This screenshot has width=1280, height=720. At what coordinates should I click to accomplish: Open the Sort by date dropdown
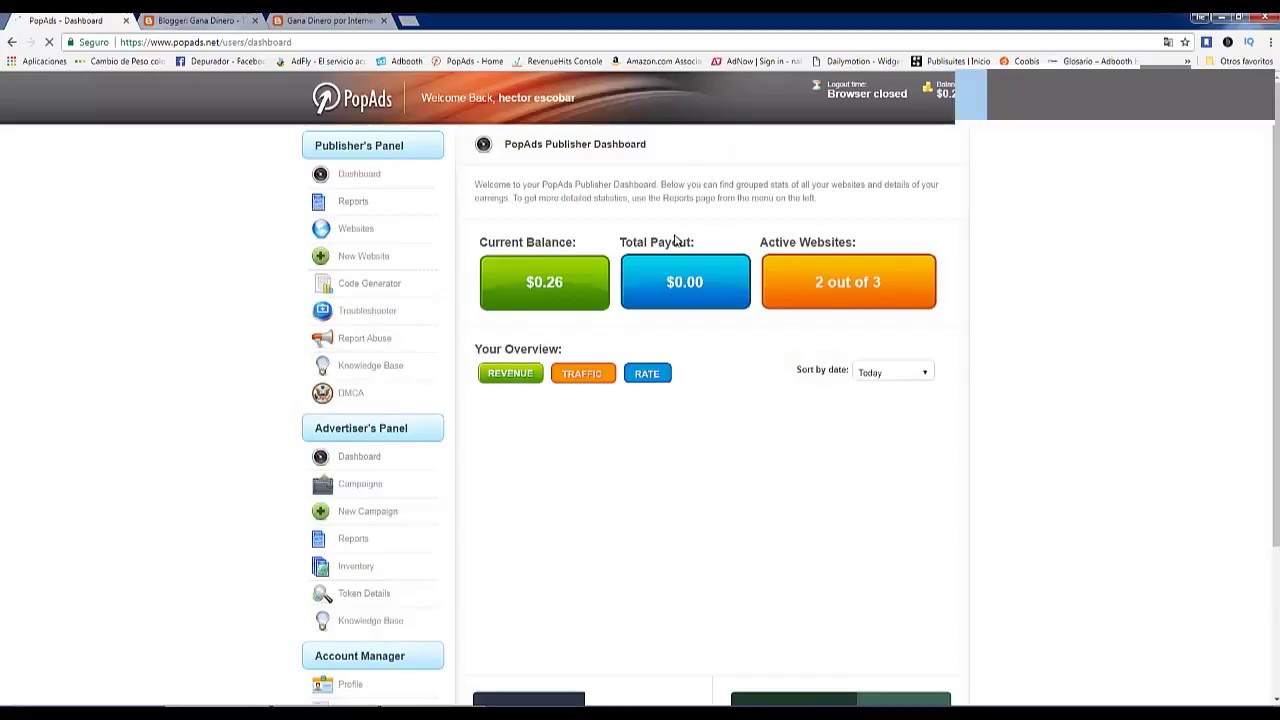893,373
